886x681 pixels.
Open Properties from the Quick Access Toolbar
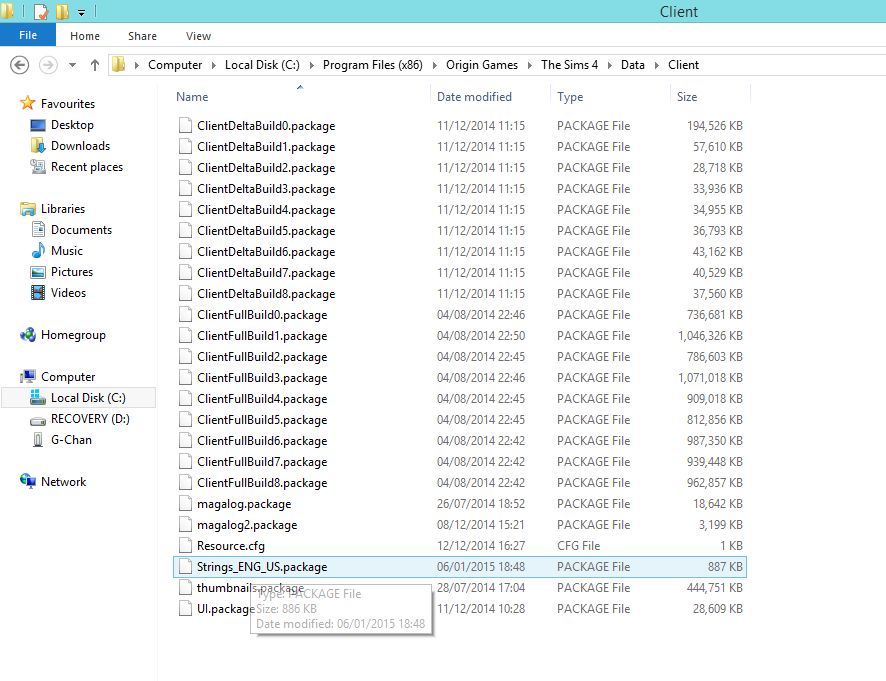[40, 12]
